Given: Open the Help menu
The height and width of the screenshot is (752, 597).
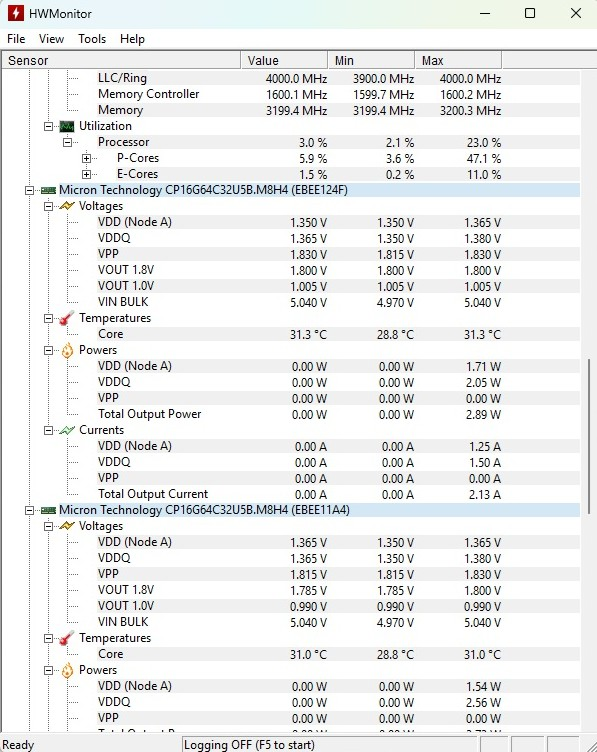Looking at the screenshot, I should (132, 39).
